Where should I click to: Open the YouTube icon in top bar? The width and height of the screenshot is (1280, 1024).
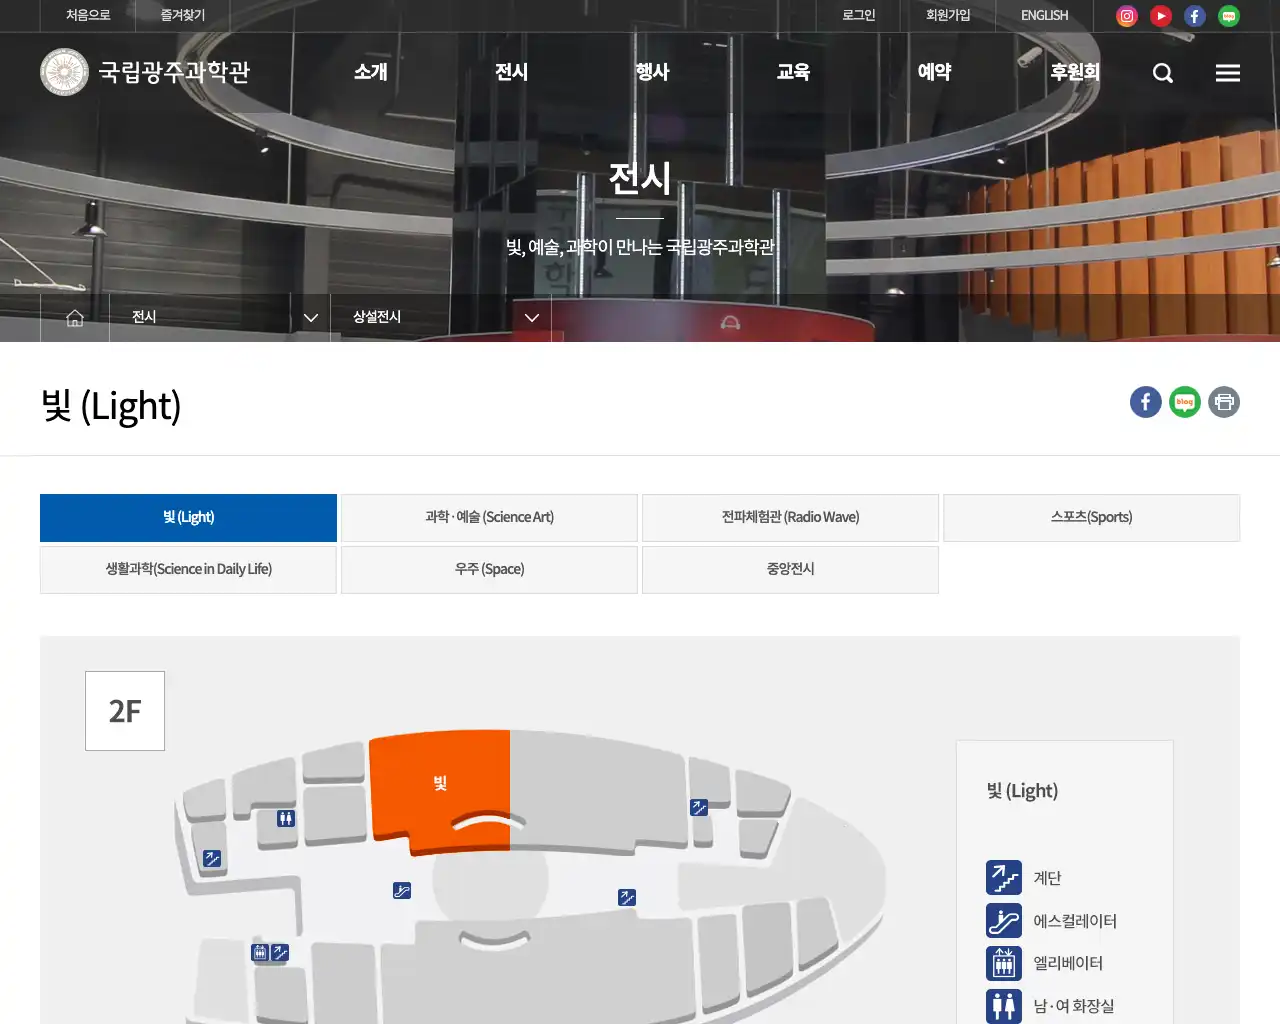pyautogui.click(x=1161, y=16)
